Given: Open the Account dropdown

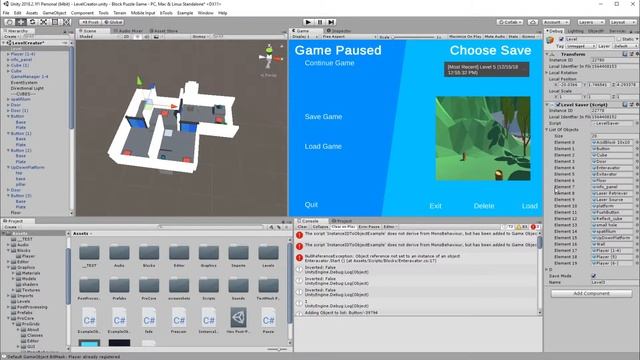Looking at the screenshot, I should 556,22.
